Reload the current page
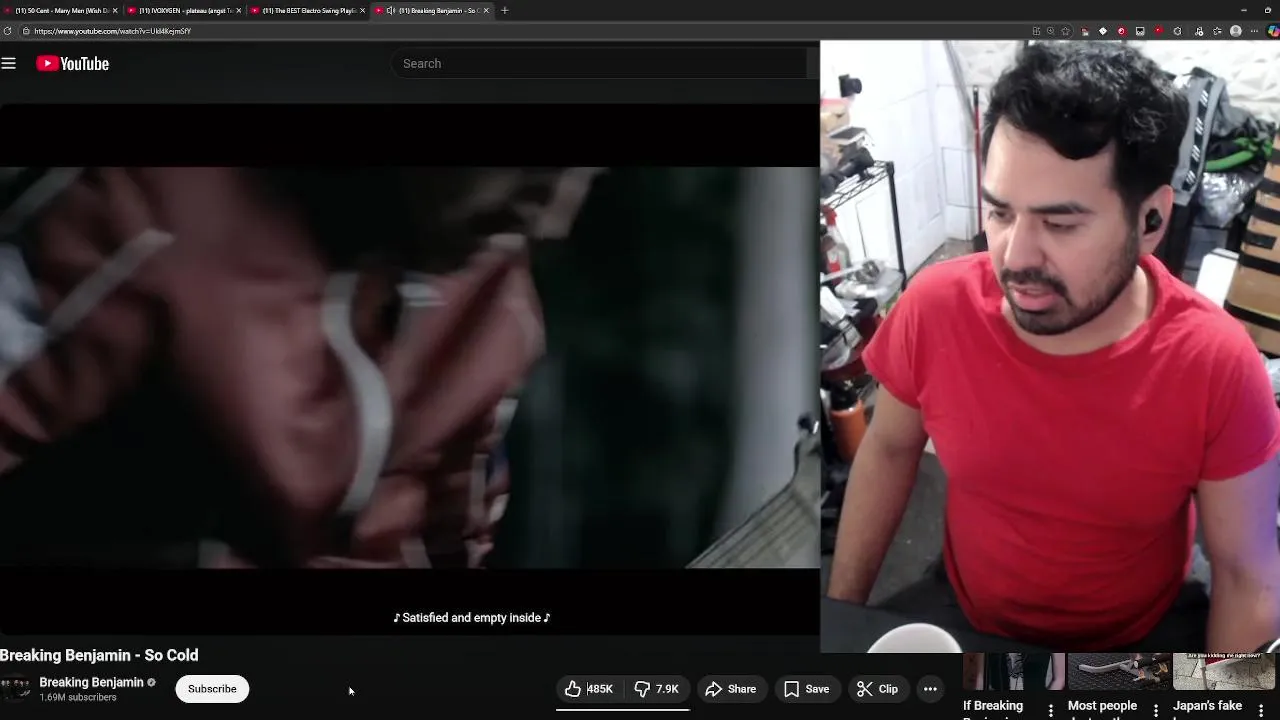 (x=7, y=31)
